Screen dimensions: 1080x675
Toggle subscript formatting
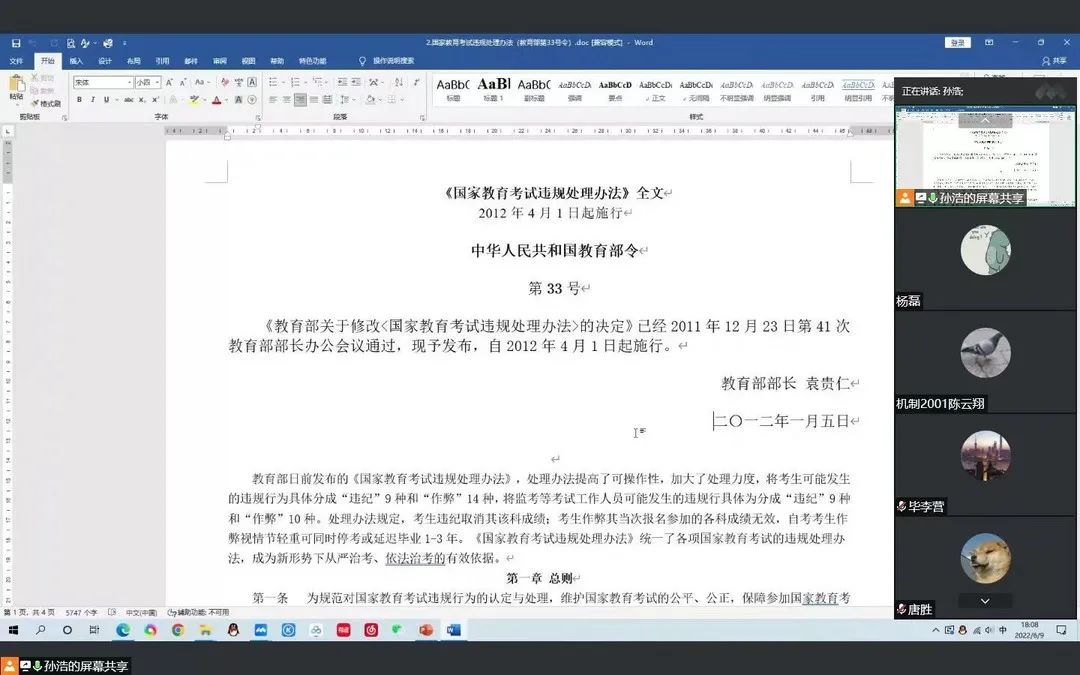point(142,100)
